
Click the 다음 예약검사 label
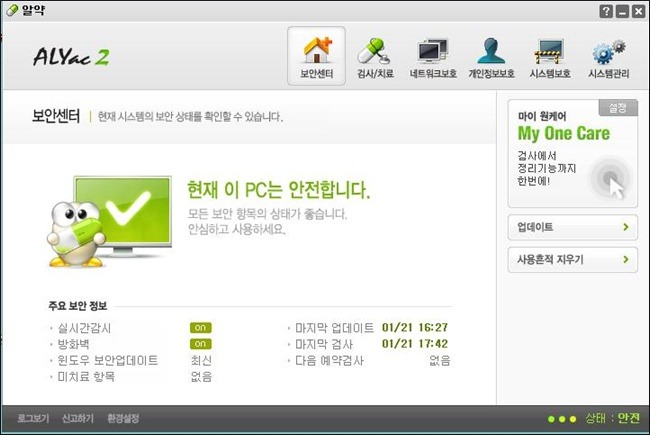coord(329,360)
